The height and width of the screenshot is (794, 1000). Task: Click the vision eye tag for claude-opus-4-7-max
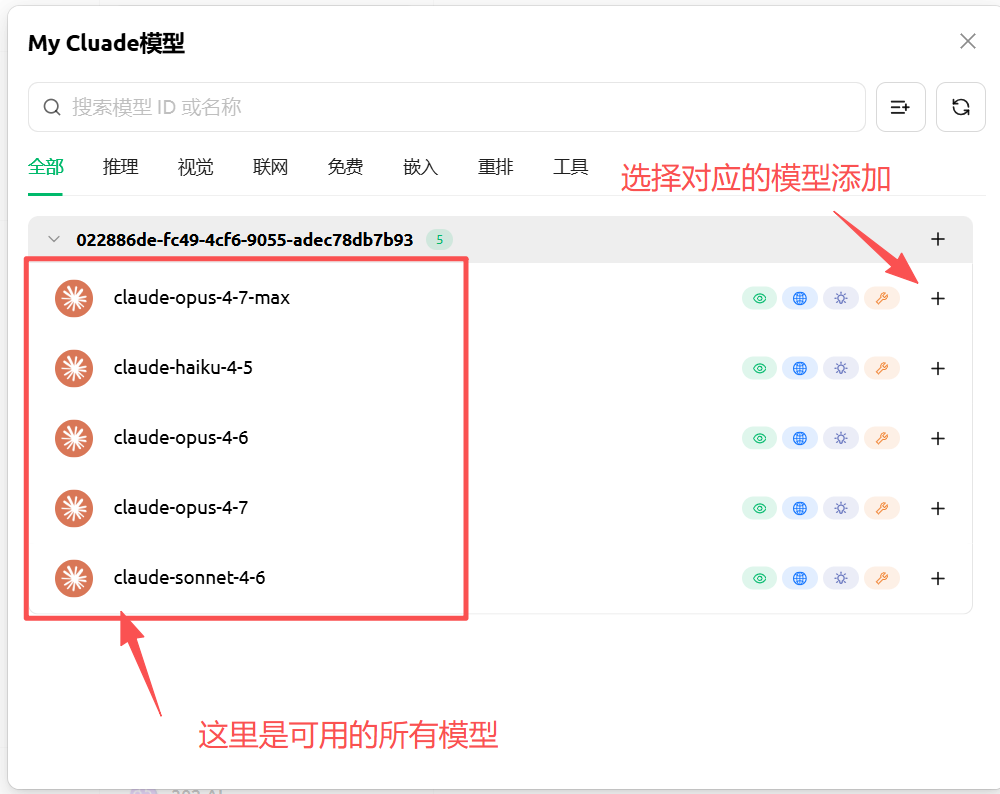click(x=760, y=298)
